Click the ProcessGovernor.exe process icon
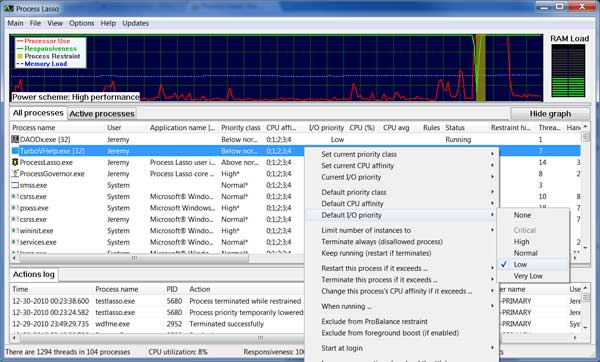 pos(15,174)
